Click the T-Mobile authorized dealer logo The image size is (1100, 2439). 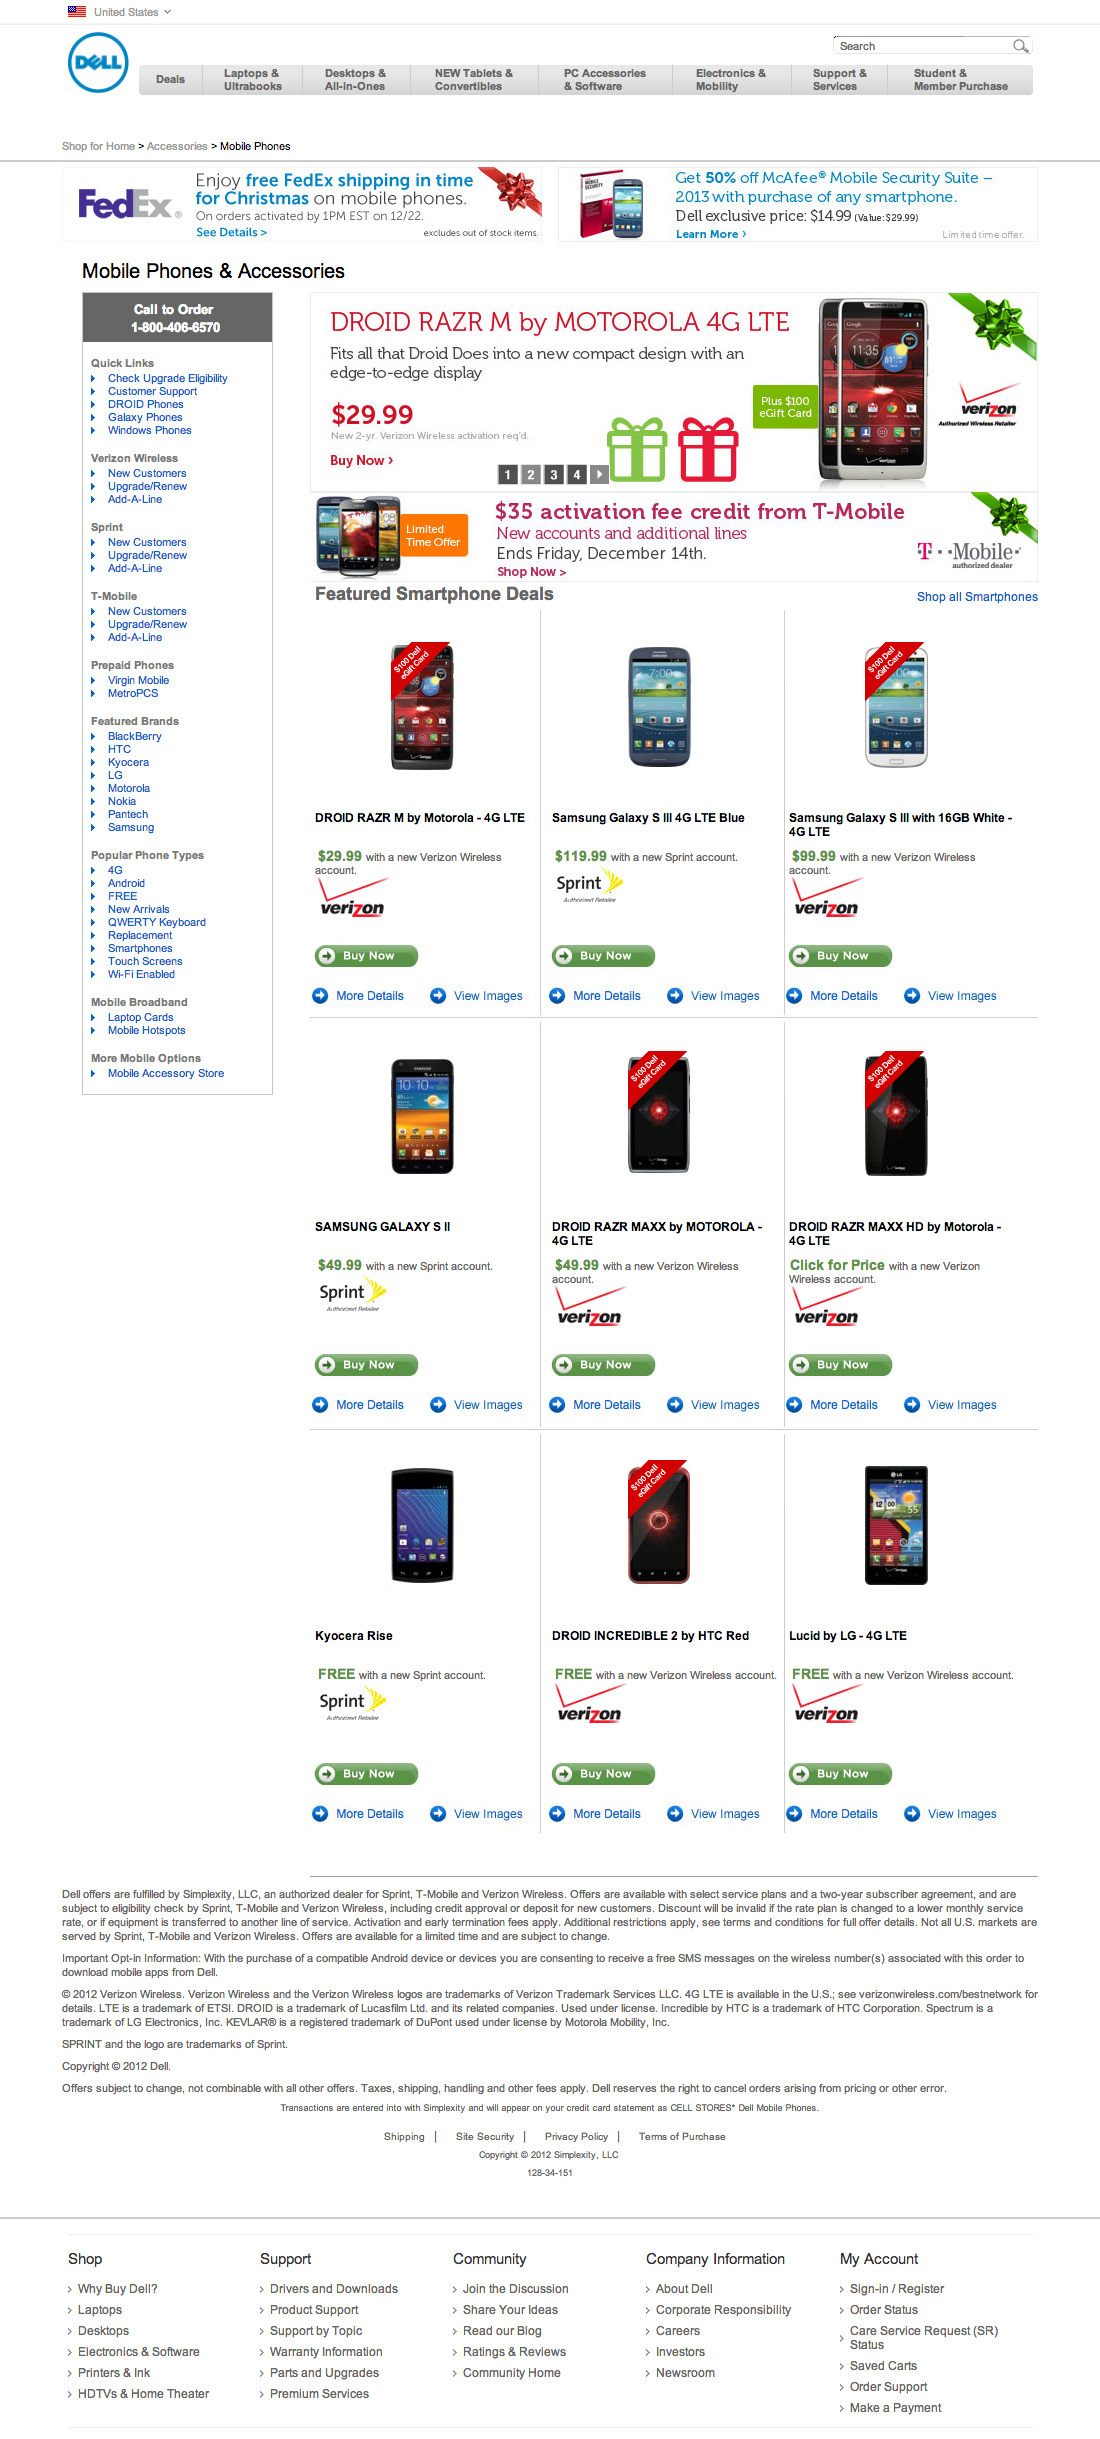pyautogui.click(x=967, y=553)
